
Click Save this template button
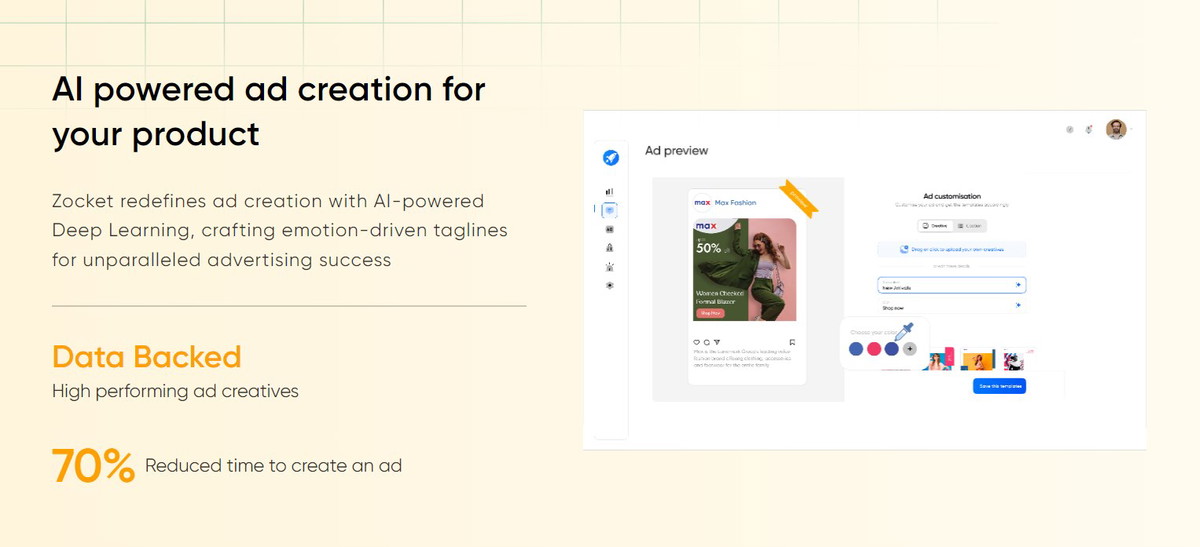tap(999, 386)
